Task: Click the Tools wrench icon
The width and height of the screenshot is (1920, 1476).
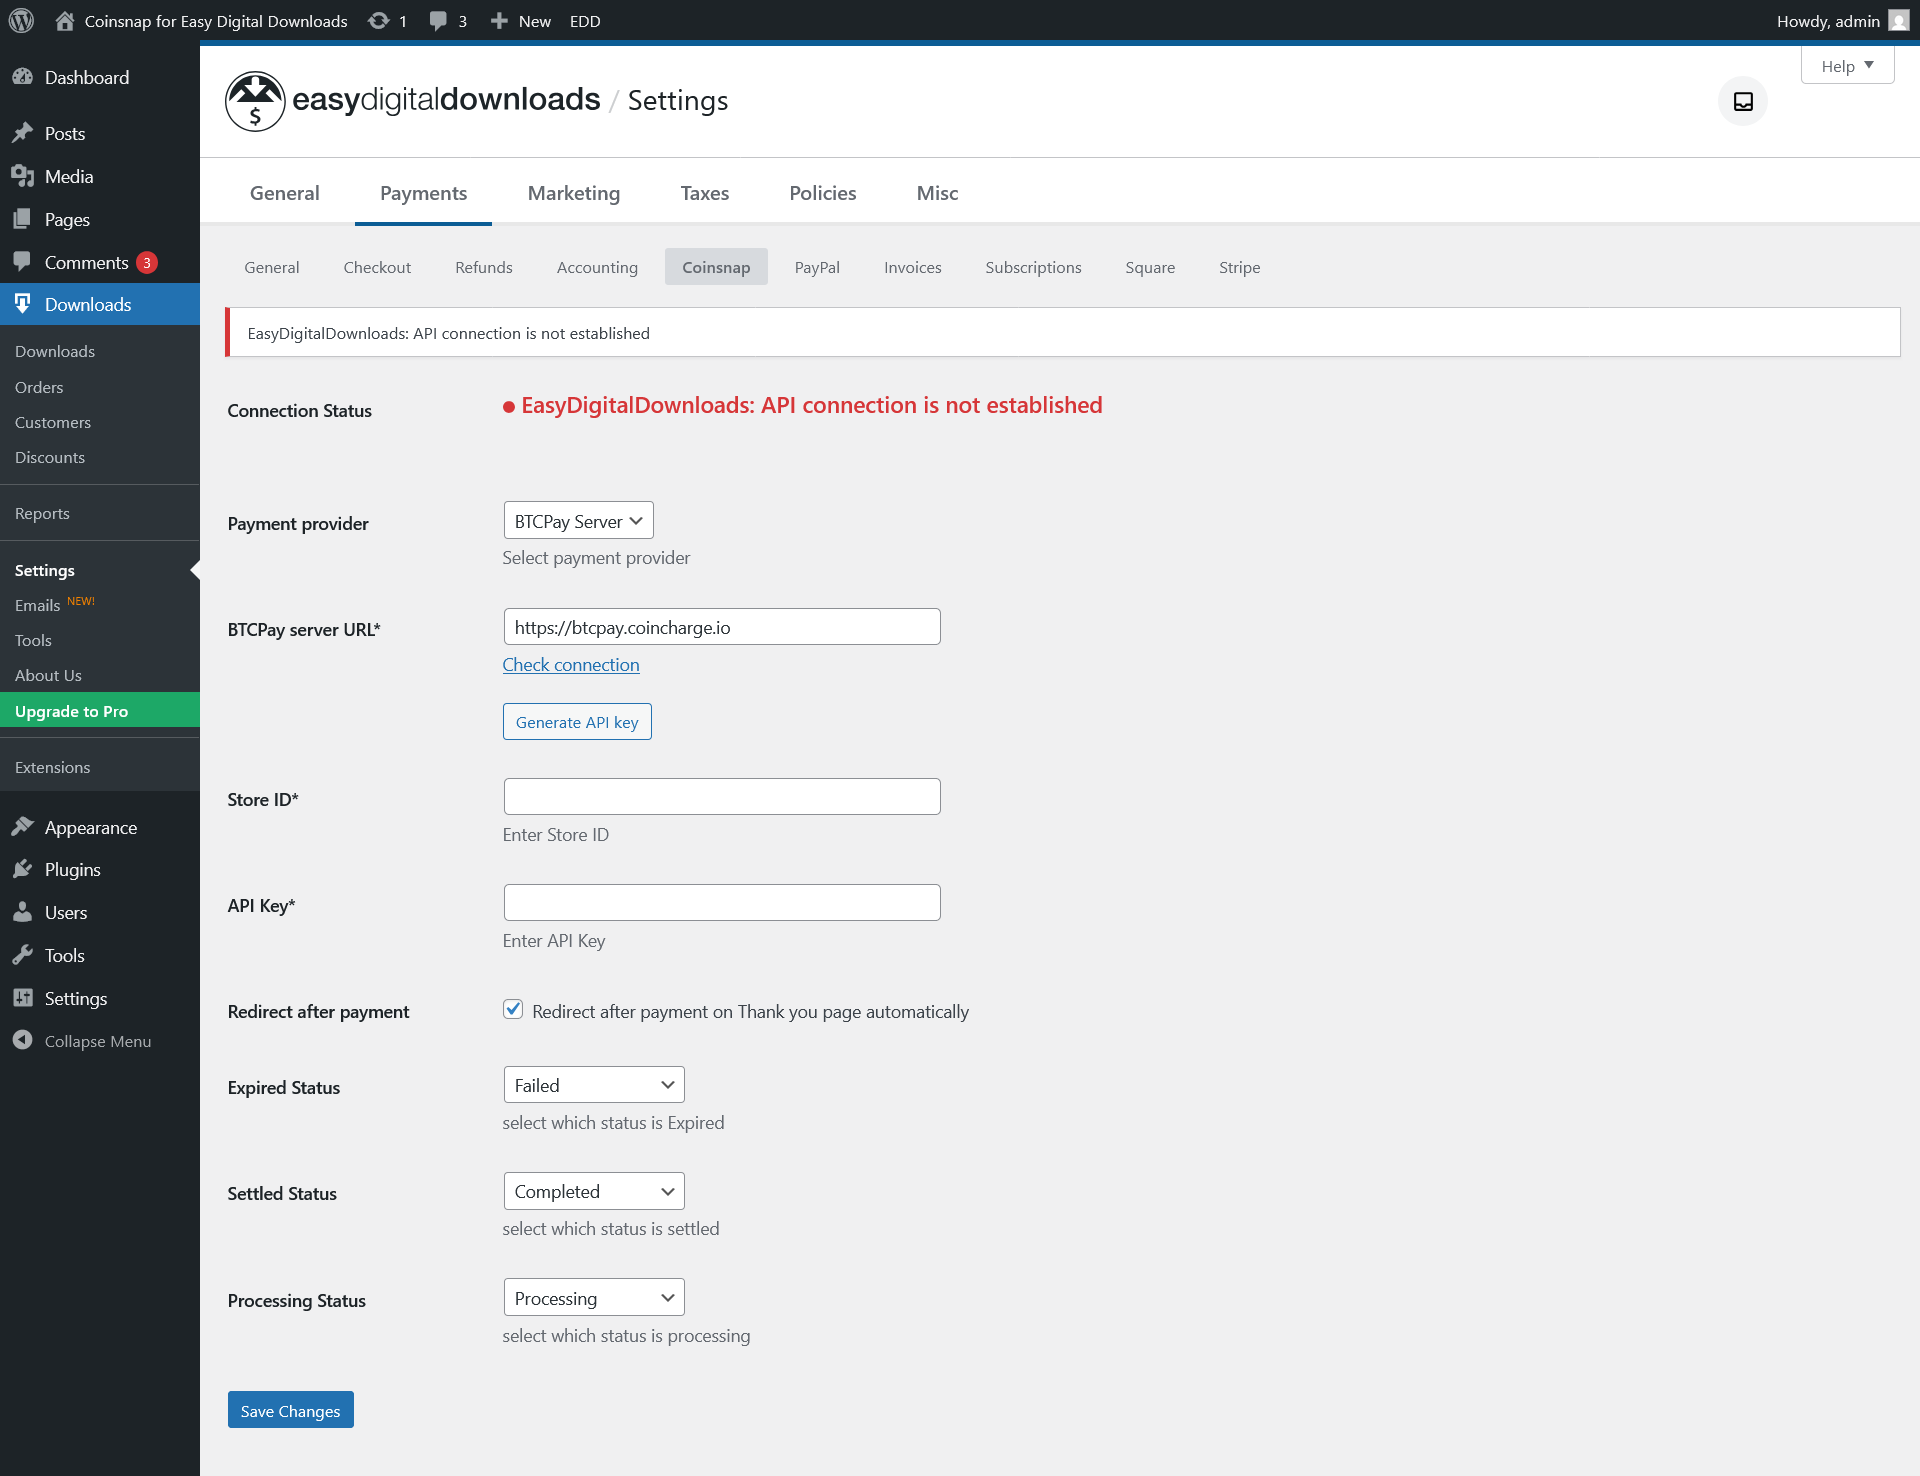Action: click(23, 955)
